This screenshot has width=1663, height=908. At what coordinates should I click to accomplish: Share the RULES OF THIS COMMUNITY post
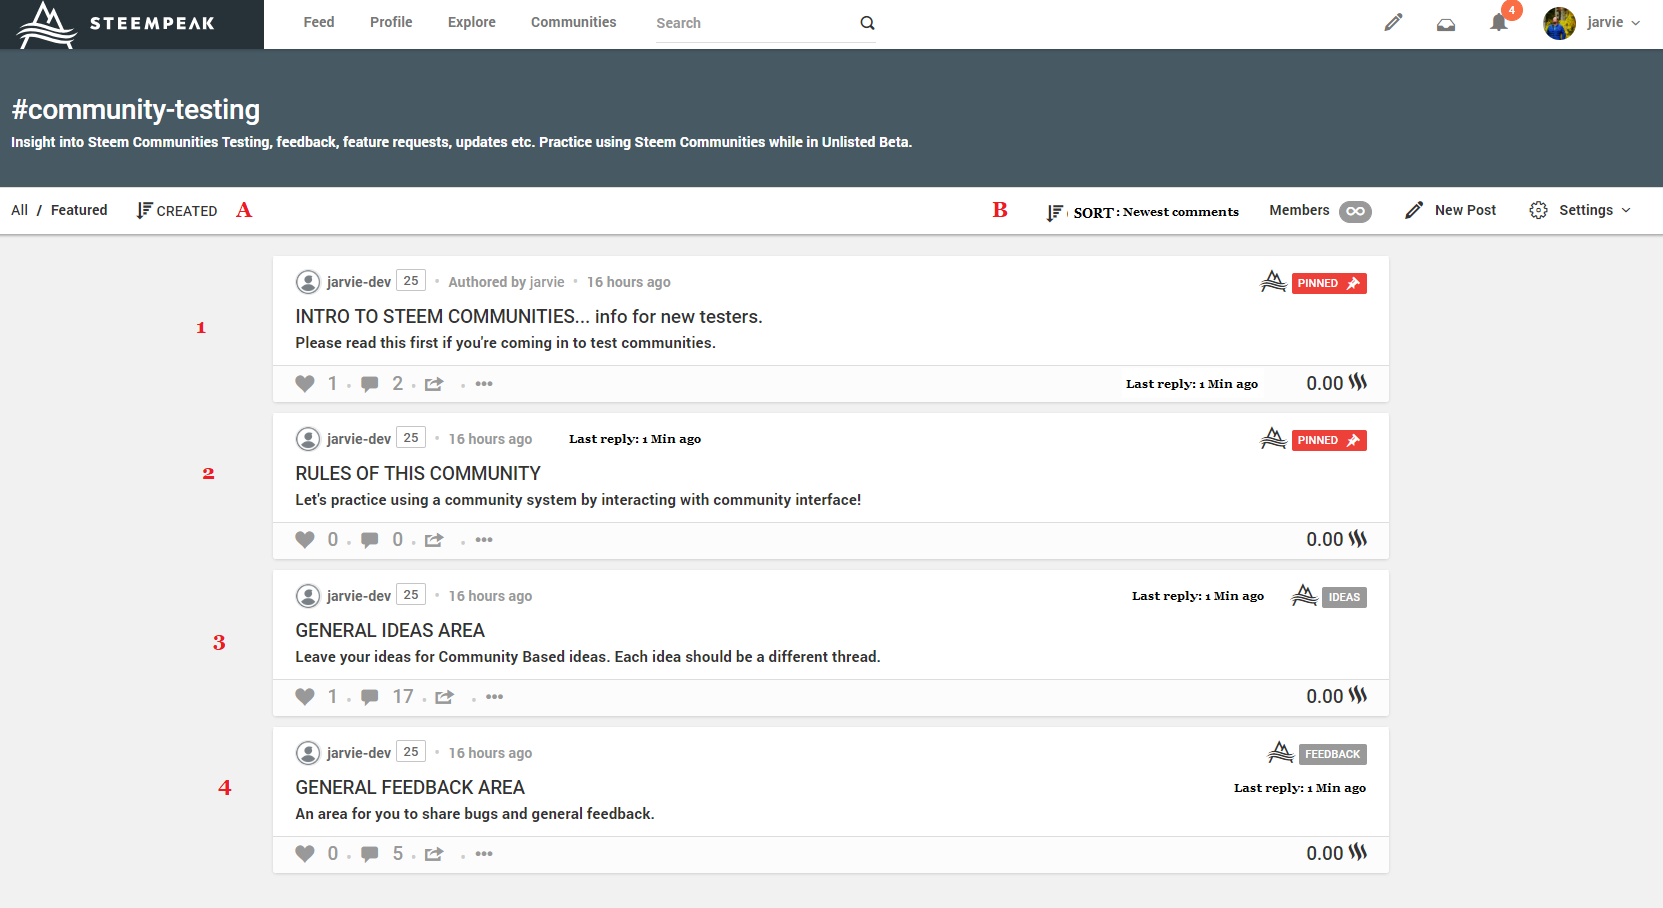click(434, 540)
